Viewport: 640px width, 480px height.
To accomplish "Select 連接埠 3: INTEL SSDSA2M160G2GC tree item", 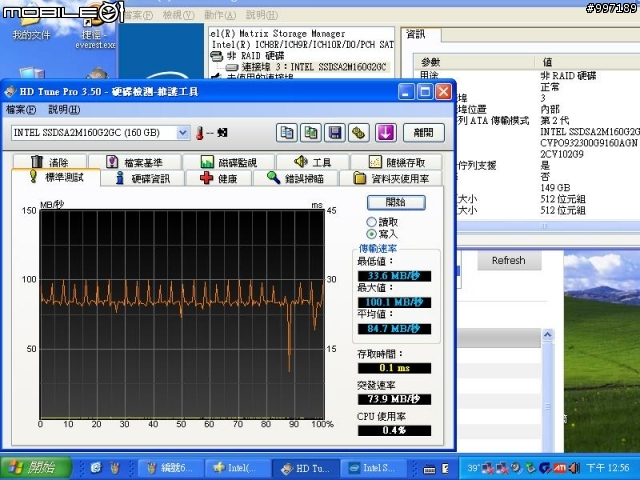I will [313, 67].
